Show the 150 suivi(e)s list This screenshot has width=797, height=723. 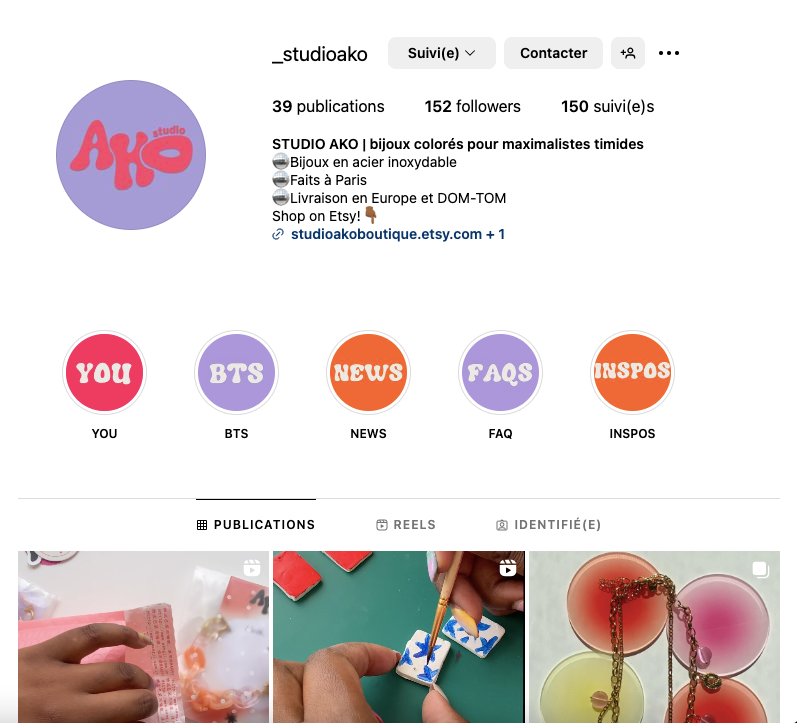[607, 106]
